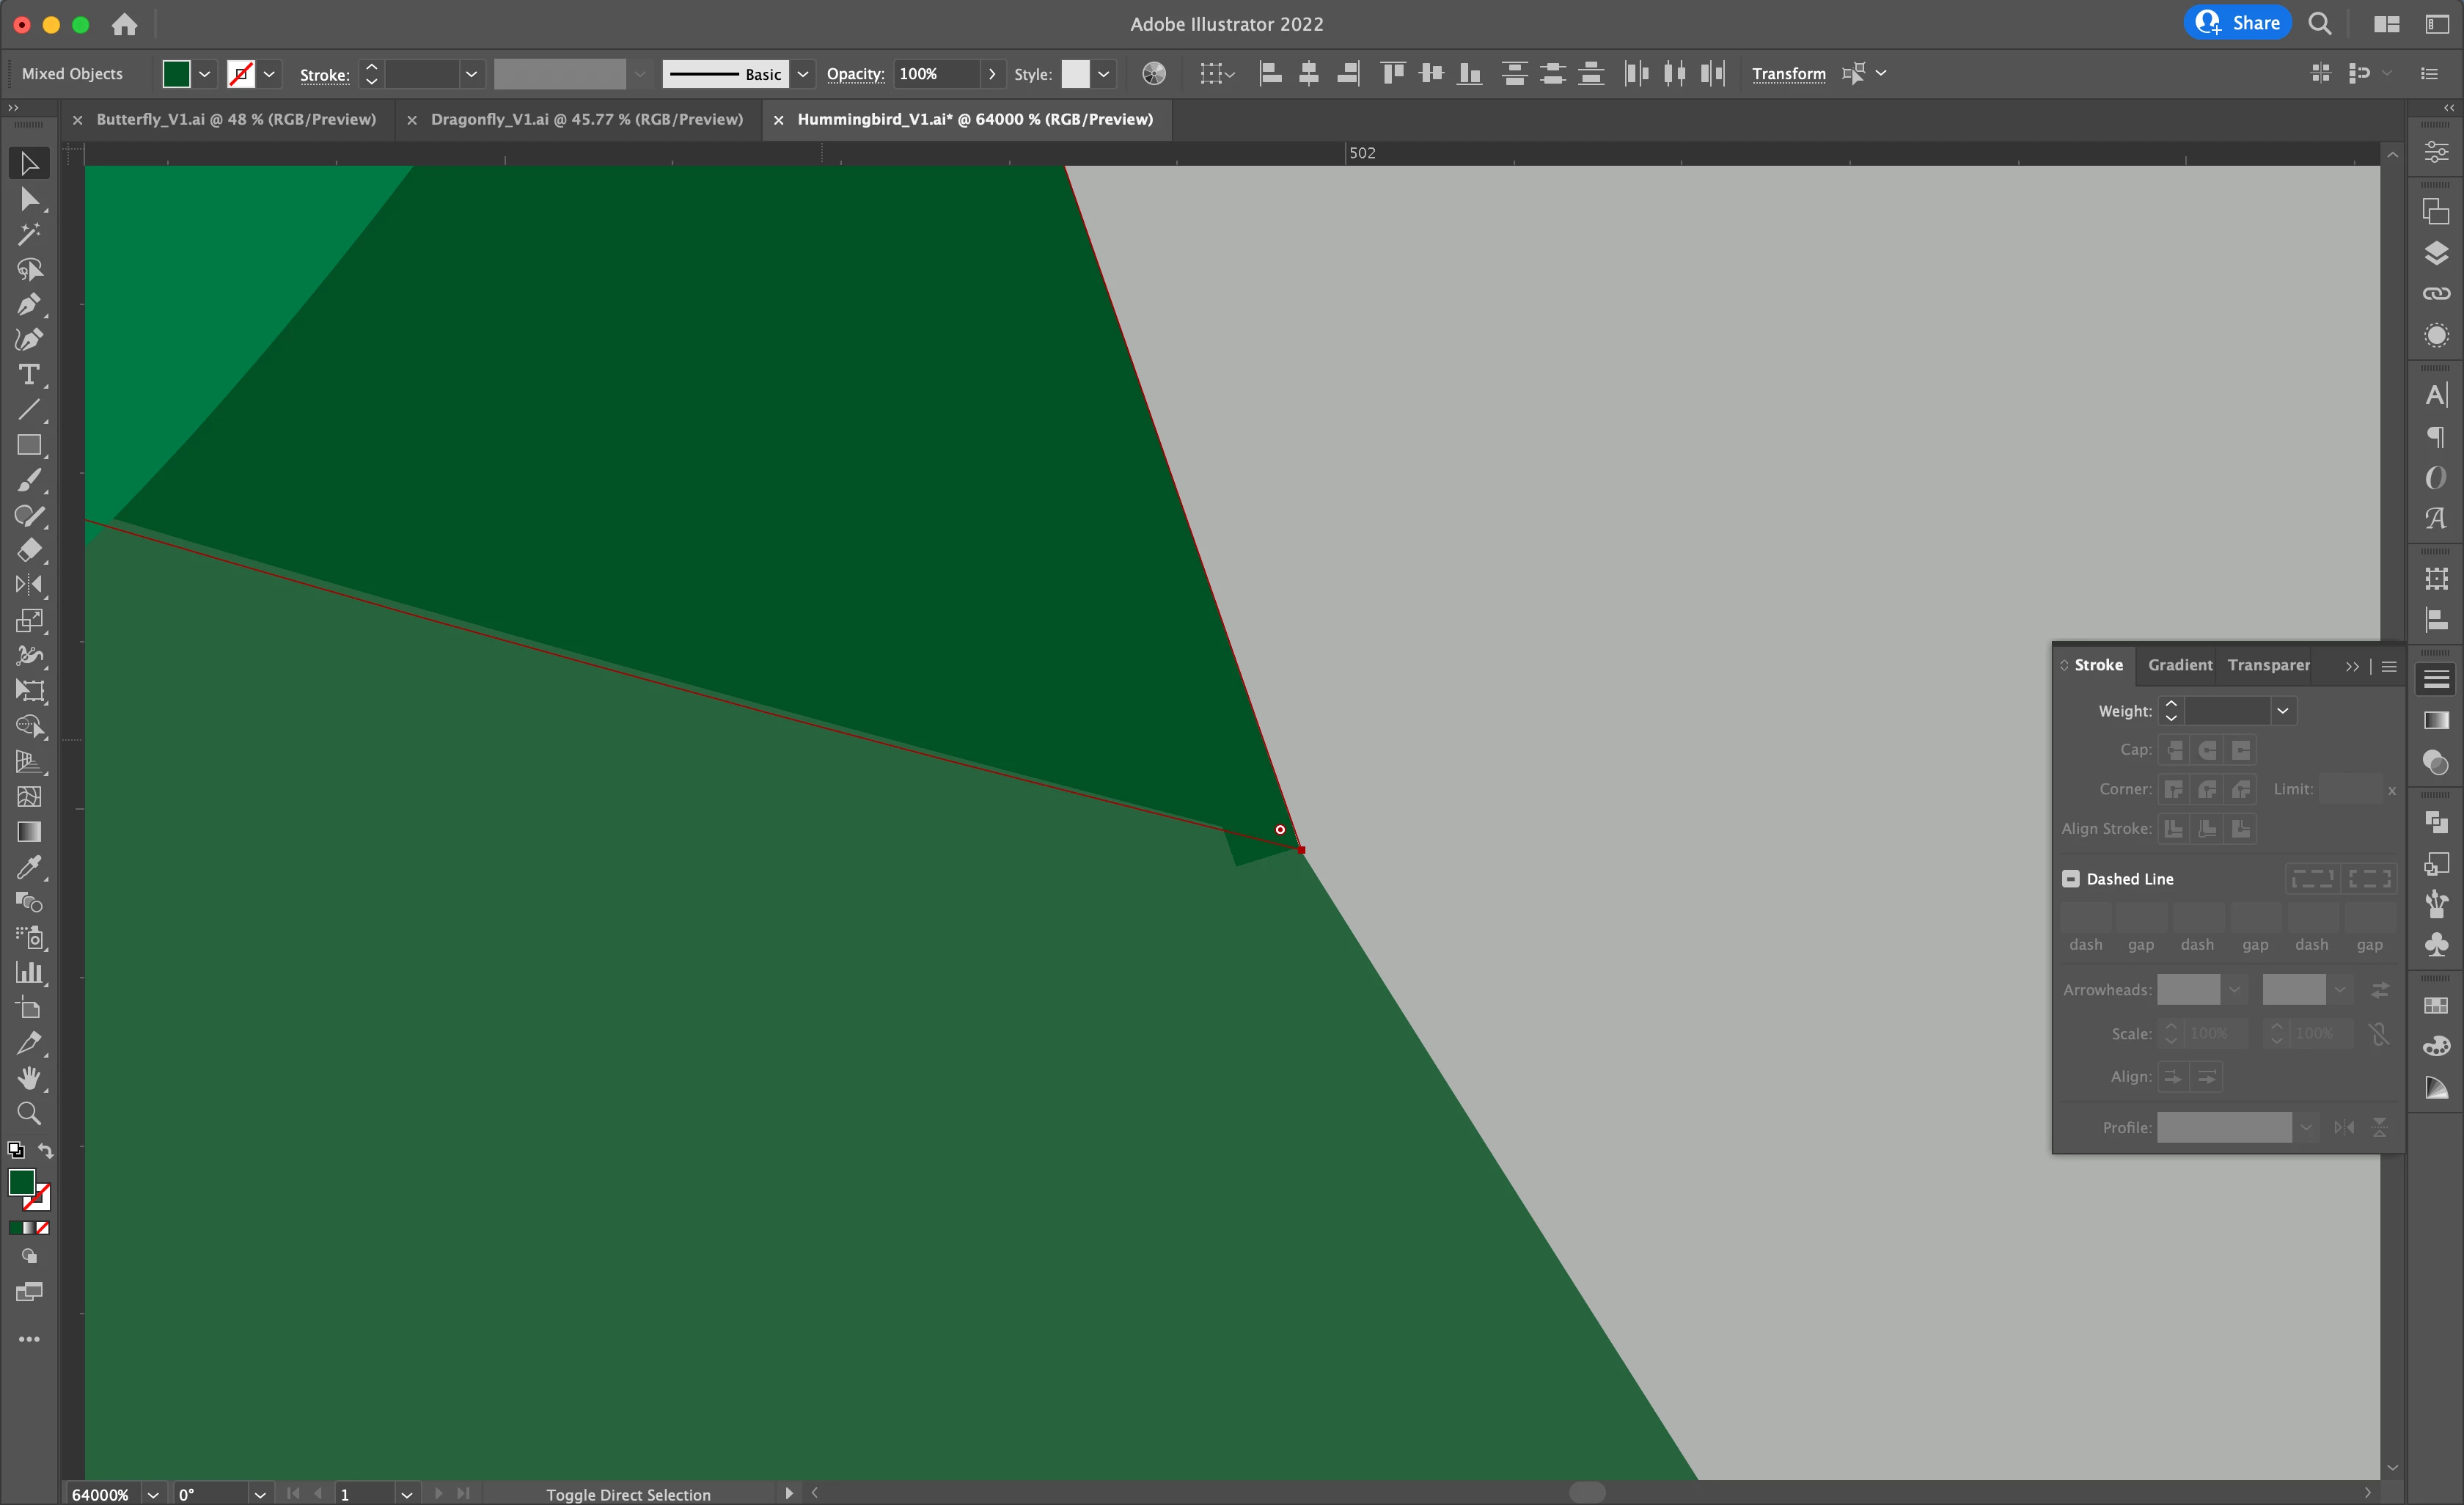Open the Basic brush definition dropdown
2464x1505 pixels.
(802, 74)
